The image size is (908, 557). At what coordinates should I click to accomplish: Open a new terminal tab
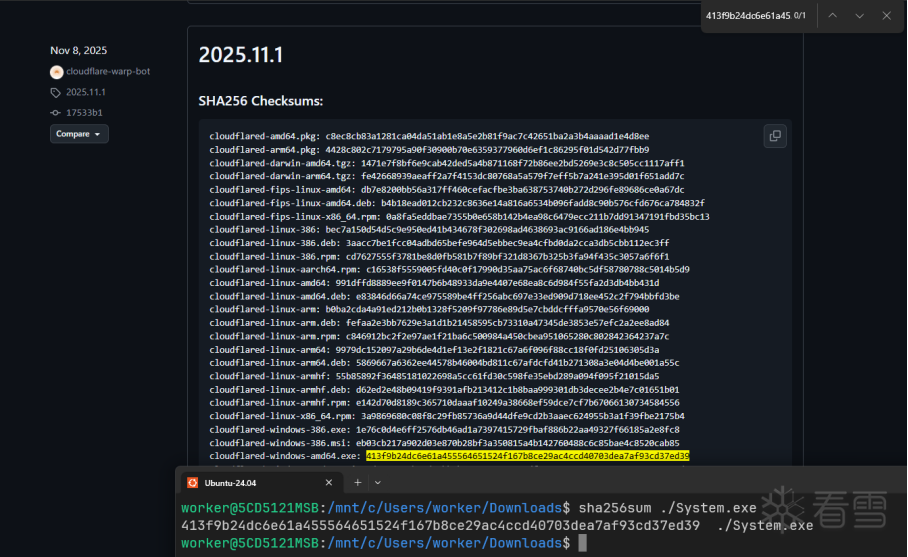[x=357, y=482]
